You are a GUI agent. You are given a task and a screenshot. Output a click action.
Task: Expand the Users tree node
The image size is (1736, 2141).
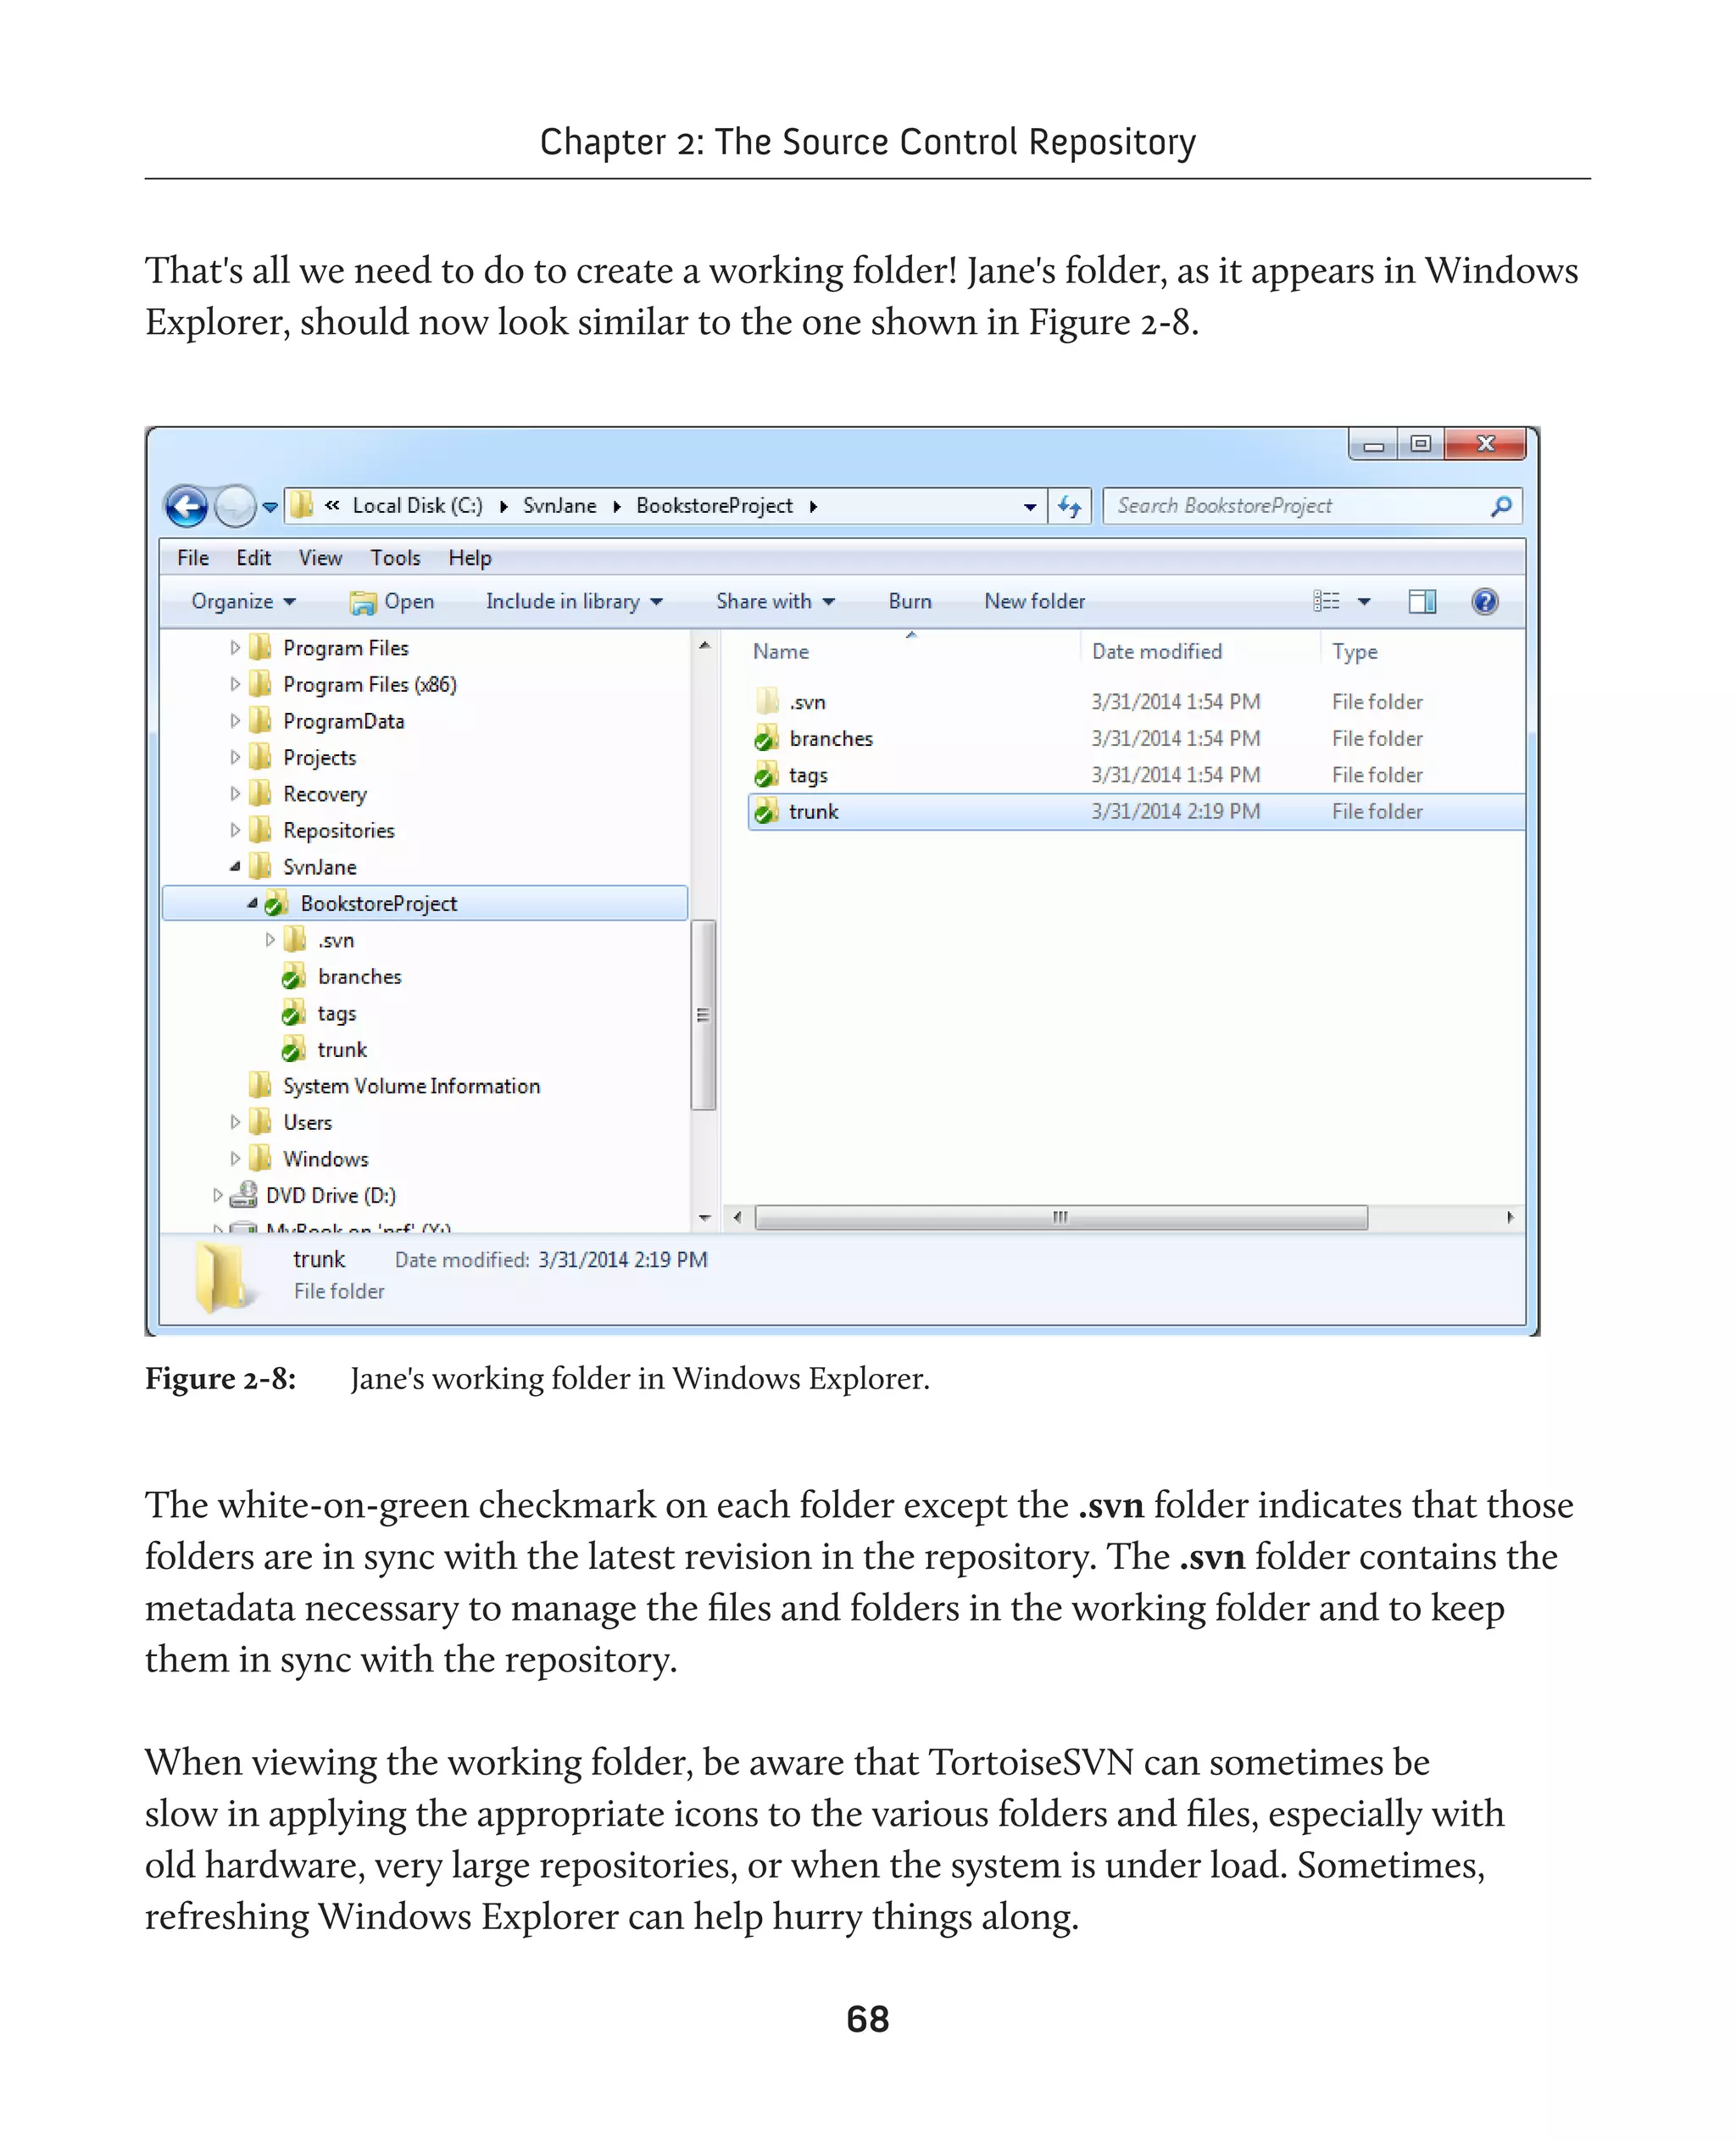[235, 1122]
